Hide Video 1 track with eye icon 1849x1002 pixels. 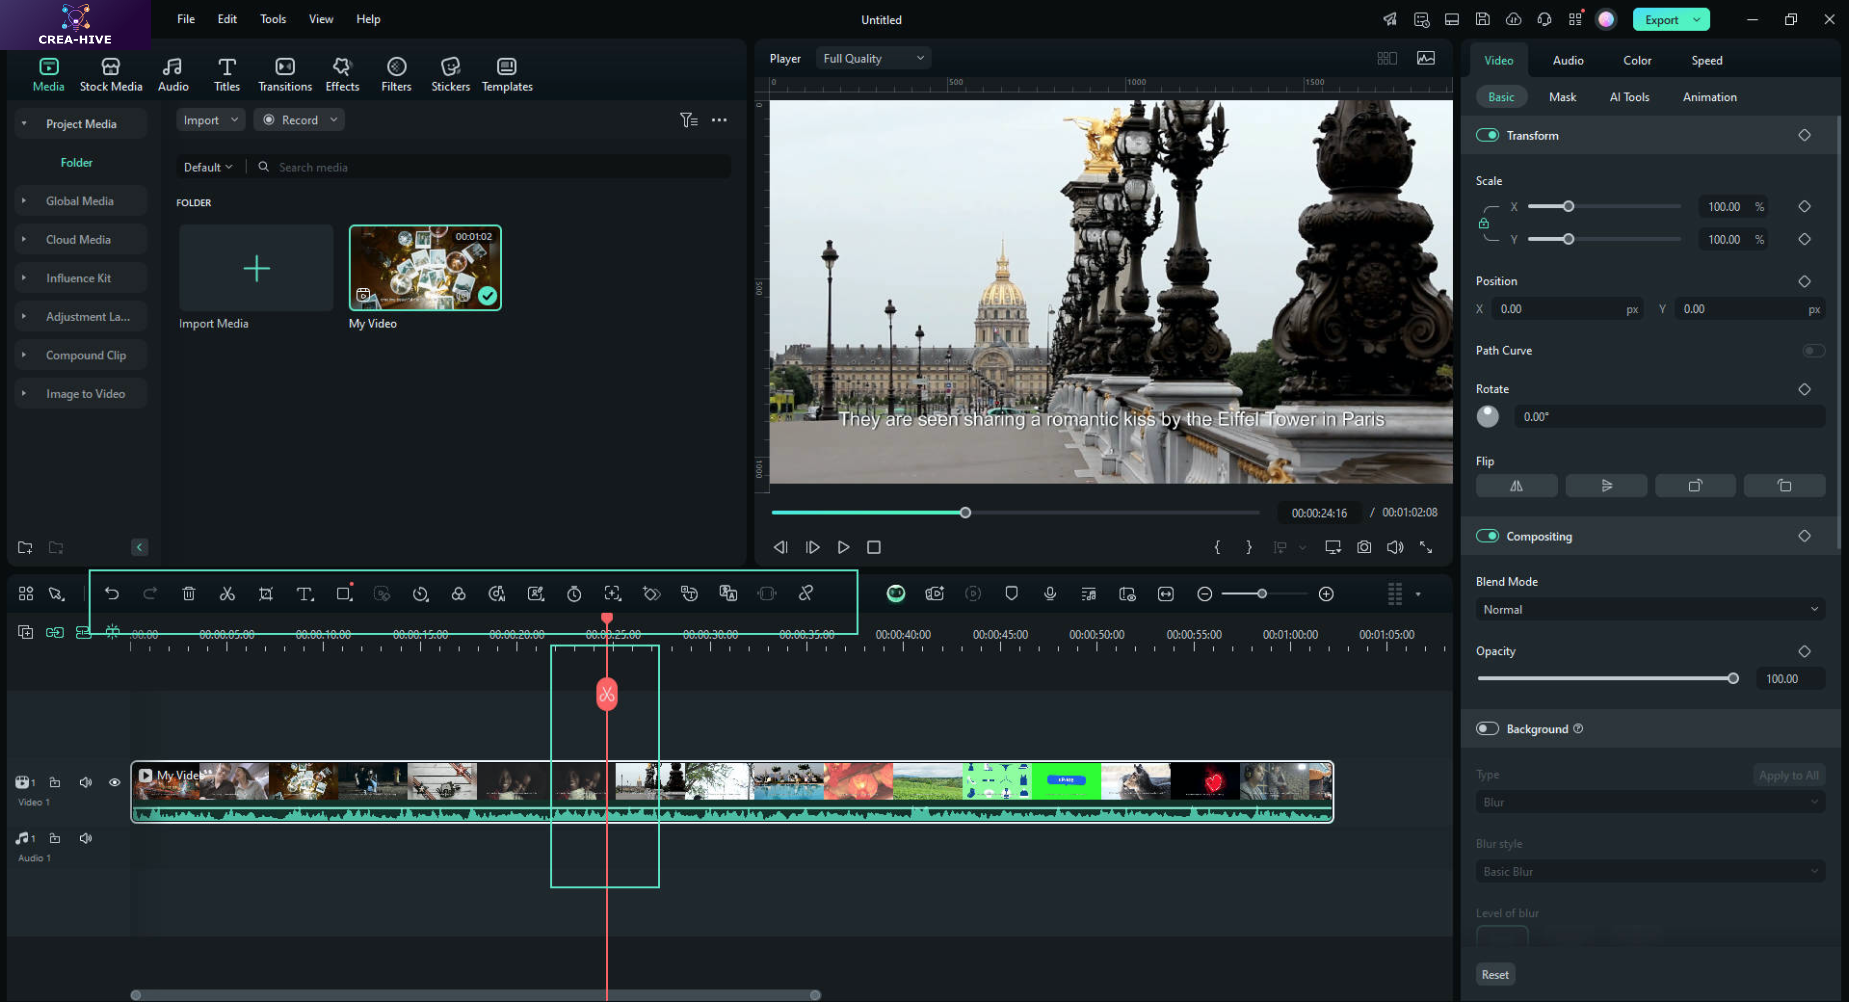click(114, 783)
